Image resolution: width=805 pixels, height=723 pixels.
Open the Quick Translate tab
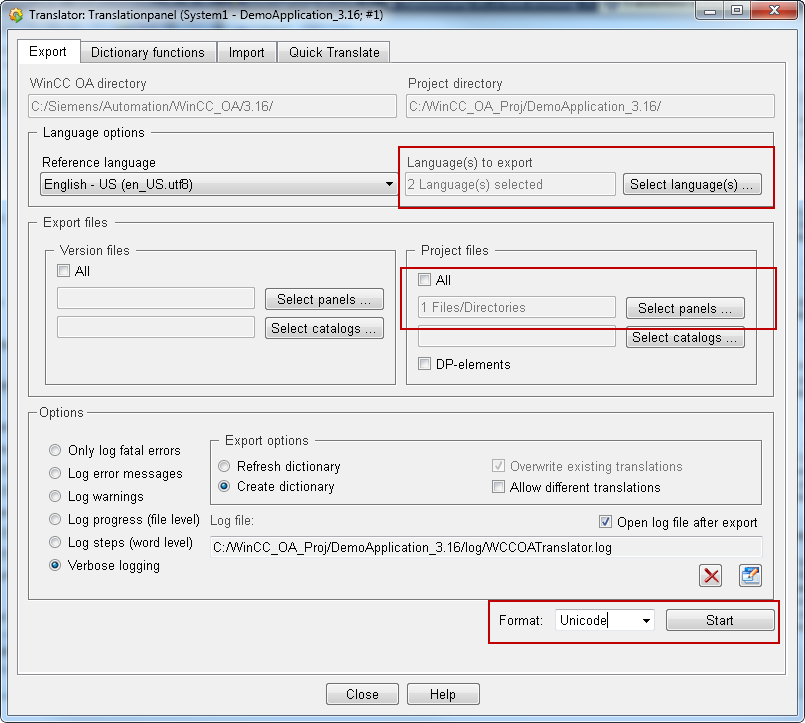pos(334,52)
